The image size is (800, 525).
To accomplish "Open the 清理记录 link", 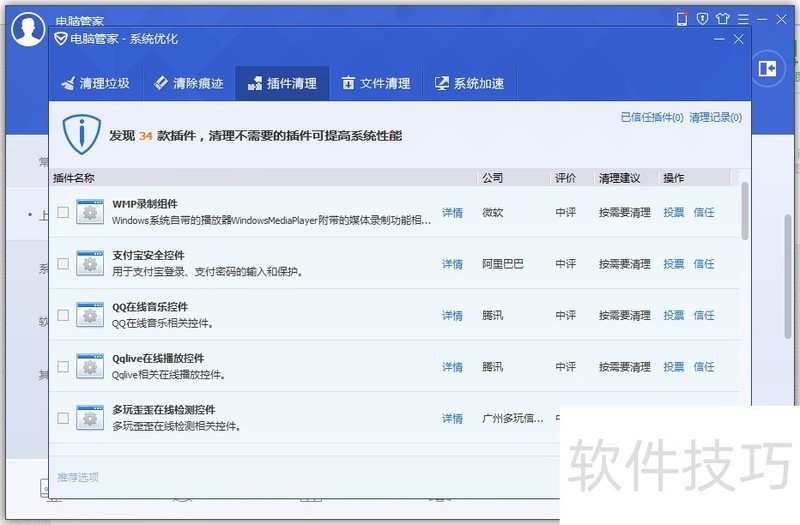I will [x=715, y=118].
